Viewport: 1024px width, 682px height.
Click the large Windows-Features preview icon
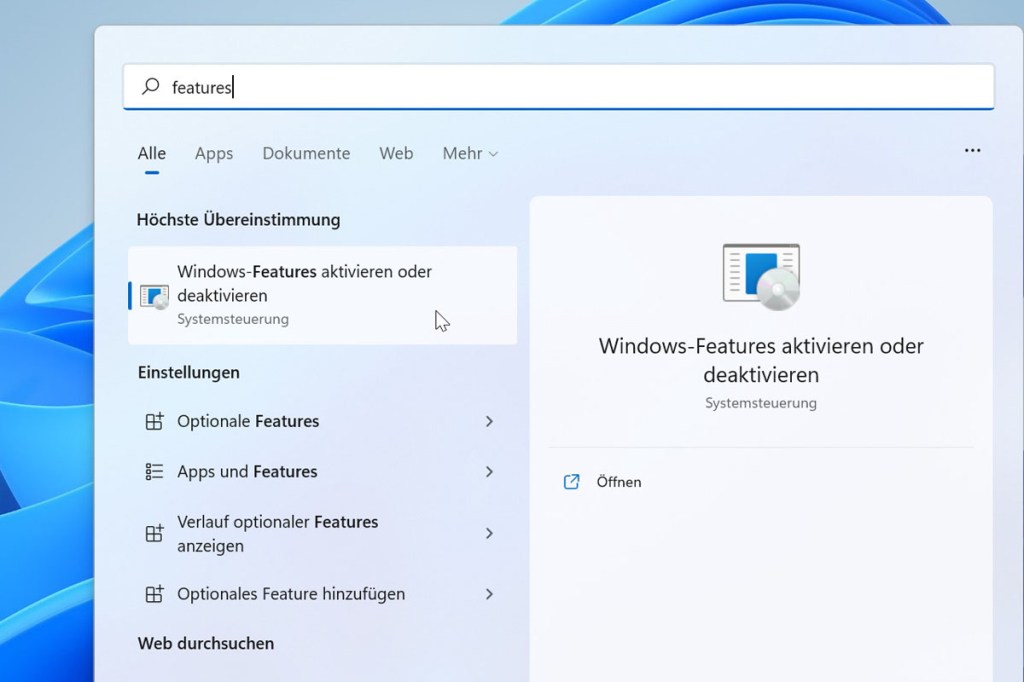click(761, 276)
